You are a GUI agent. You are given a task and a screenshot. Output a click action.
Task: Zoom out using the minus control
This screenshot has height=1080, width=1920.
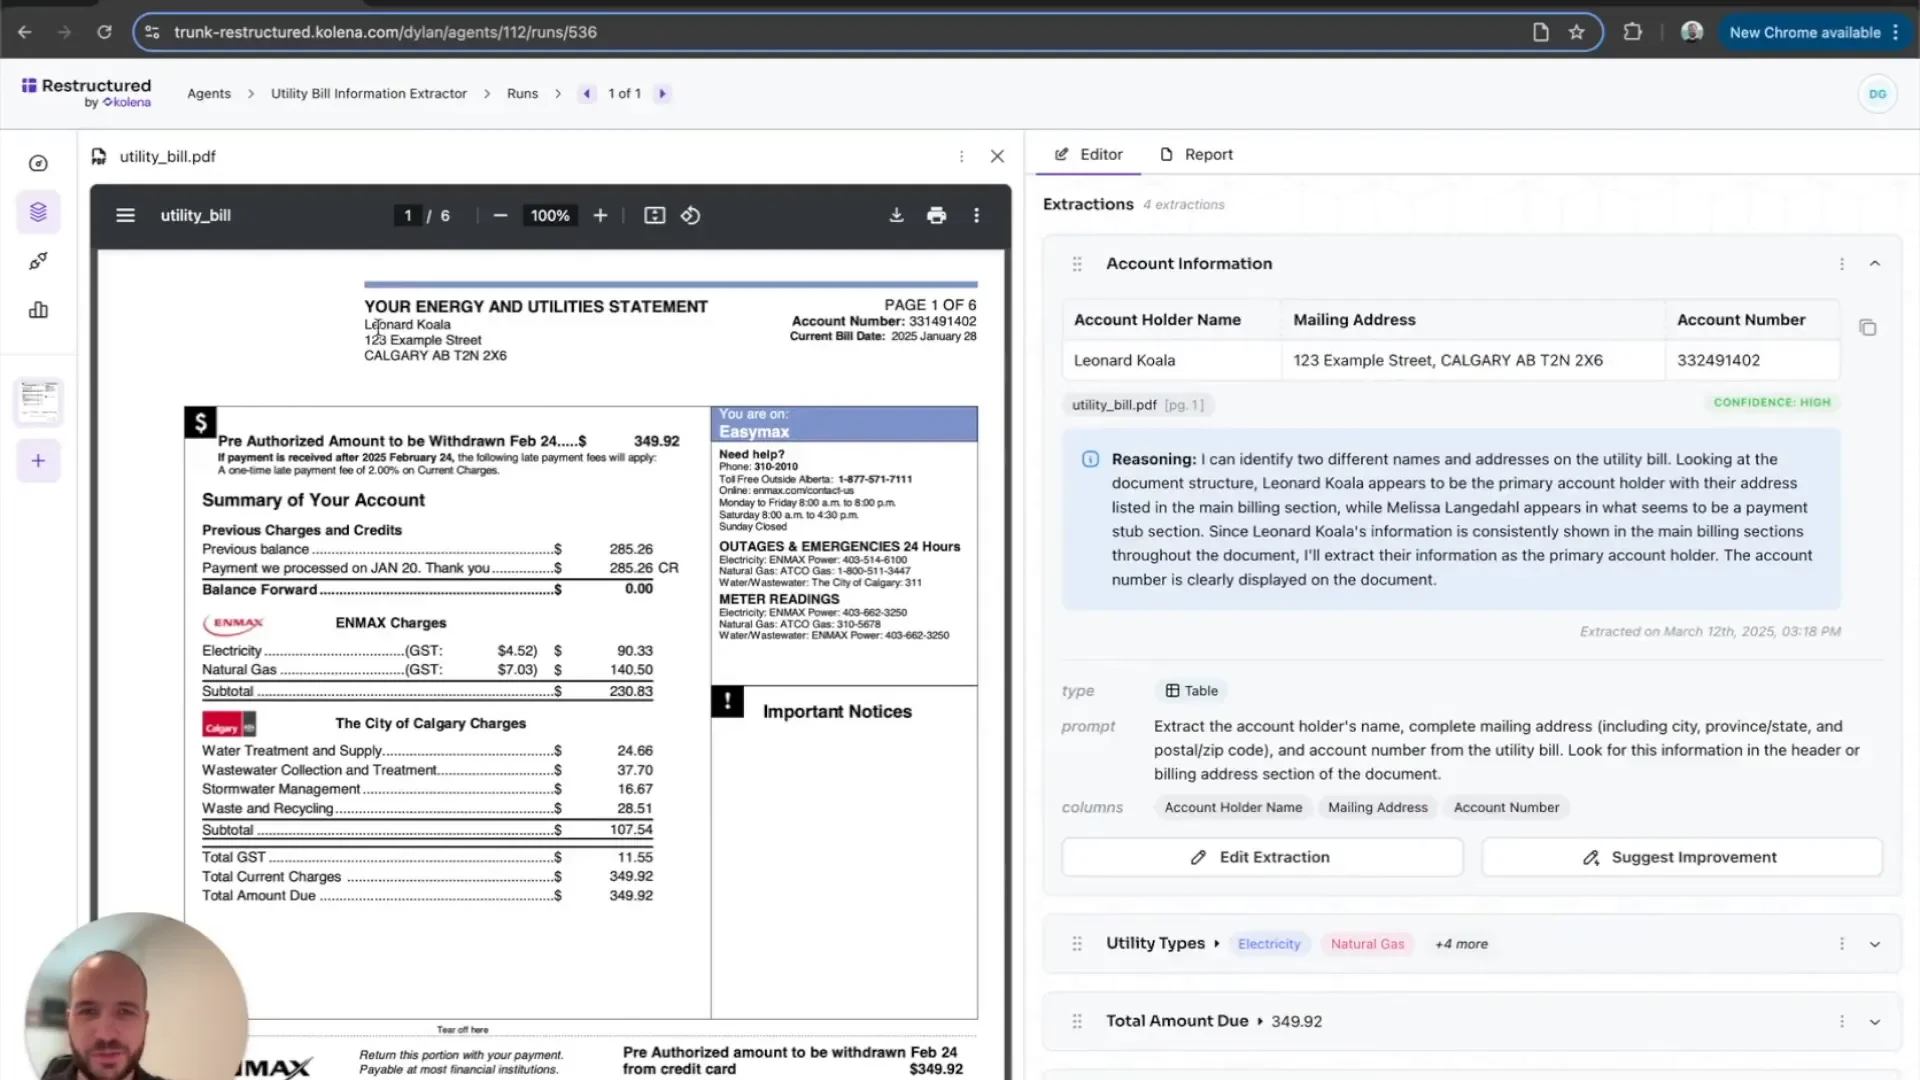point(500,215)
